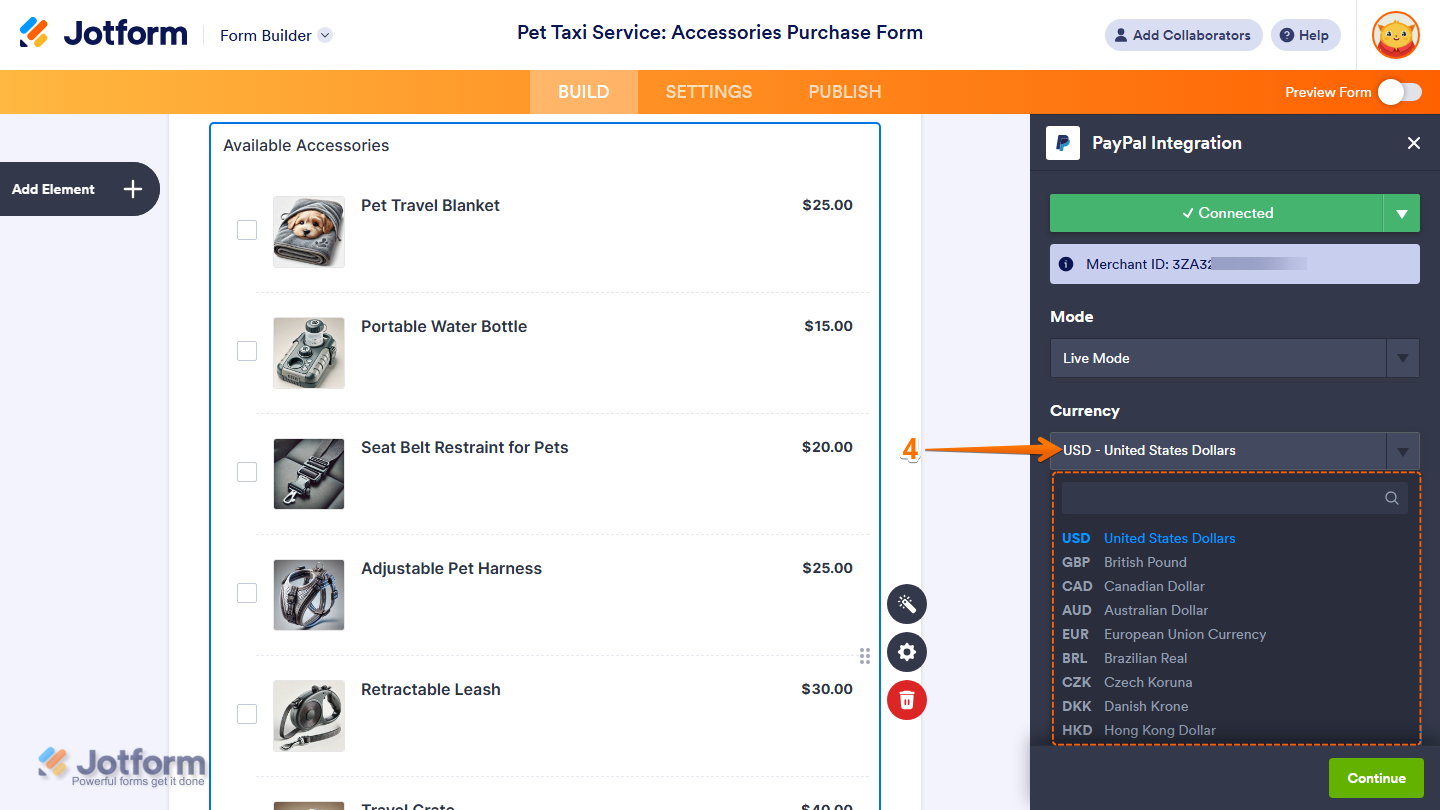Click the red trash delete icon
The image size is (1440, 810).
[907, 699]
